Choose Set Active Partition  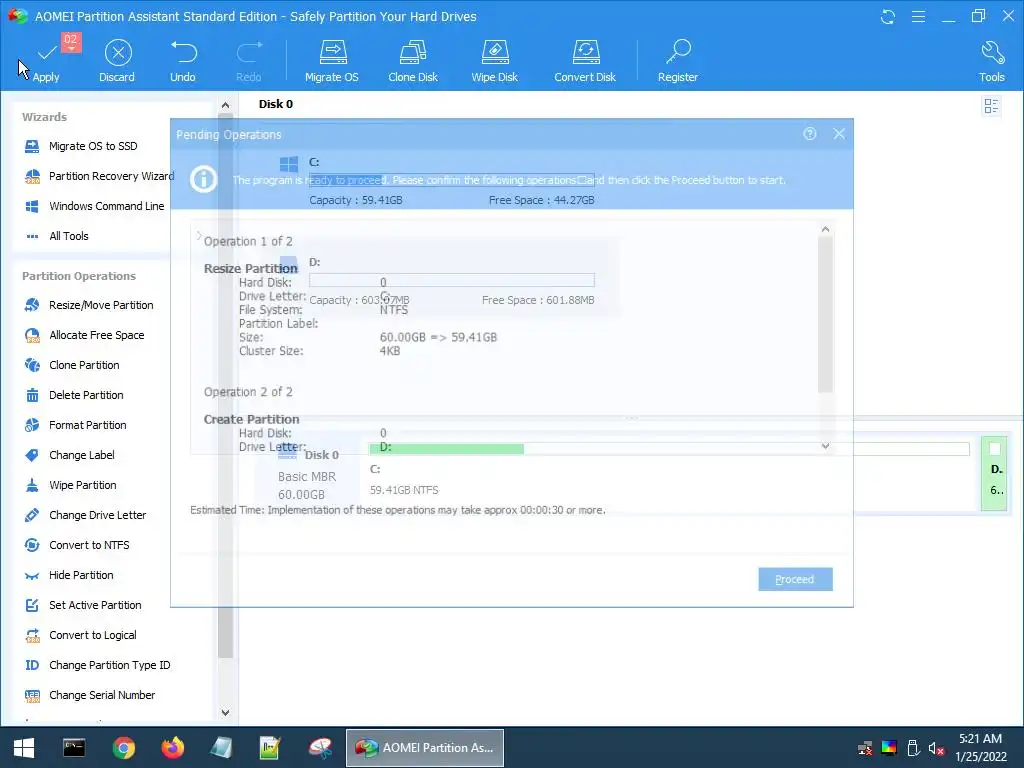(x=82, y=605)
